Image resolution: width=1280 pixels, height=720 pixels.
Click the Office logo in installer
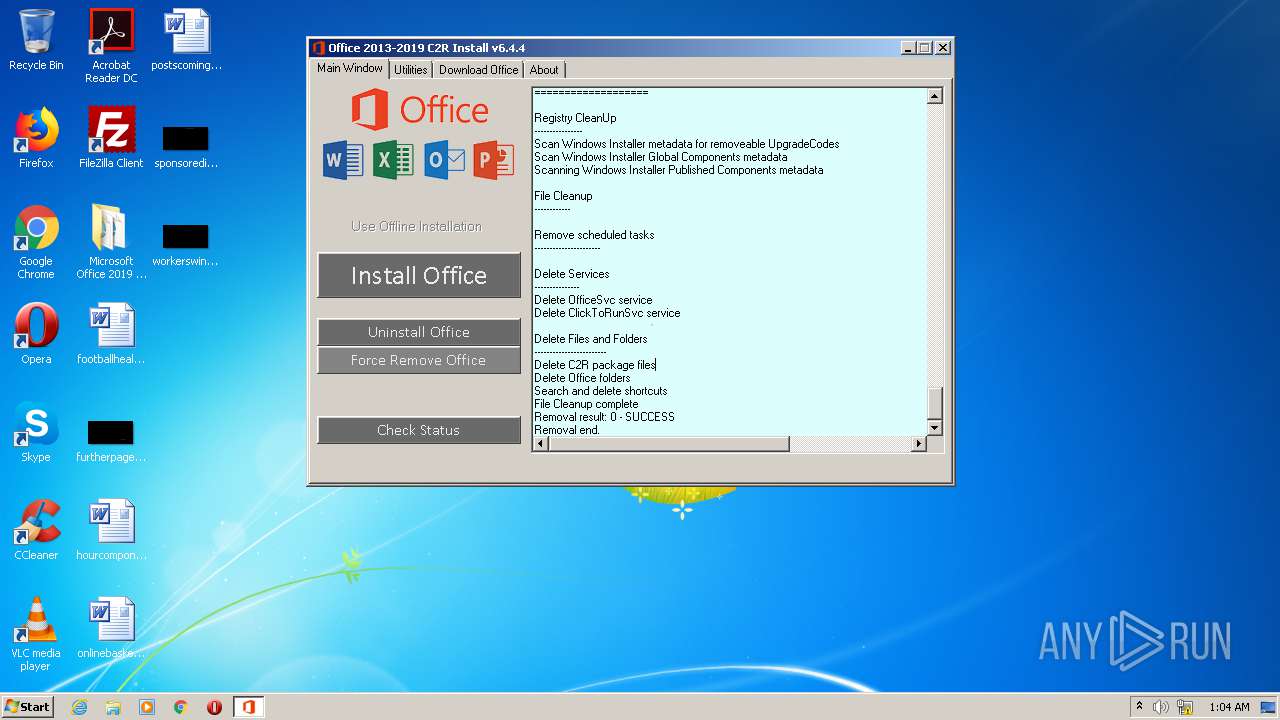point(420,109)
